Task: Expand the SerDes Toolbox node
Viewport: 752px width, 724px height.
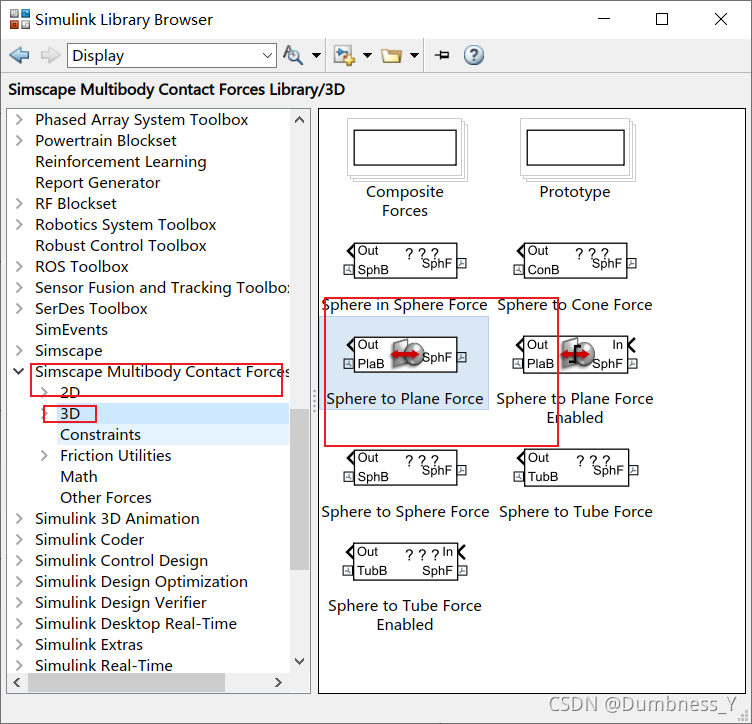Action: 19,309
